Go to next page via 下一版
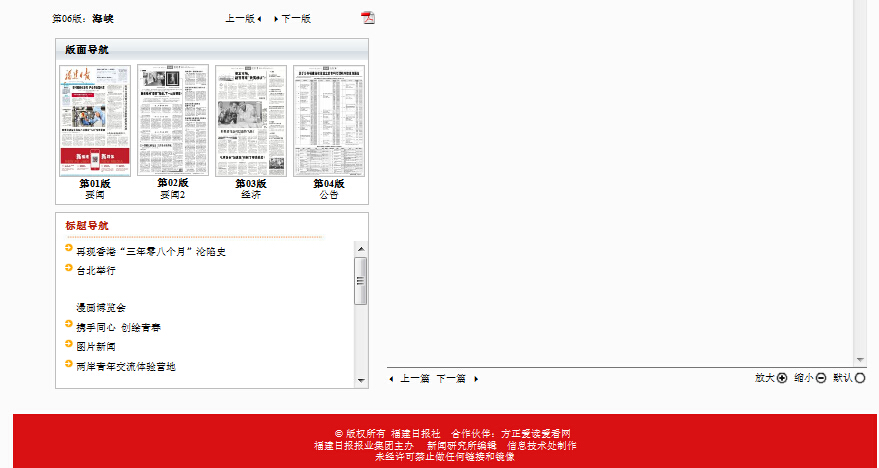879x468 pixels. click(x=296, y=19)
